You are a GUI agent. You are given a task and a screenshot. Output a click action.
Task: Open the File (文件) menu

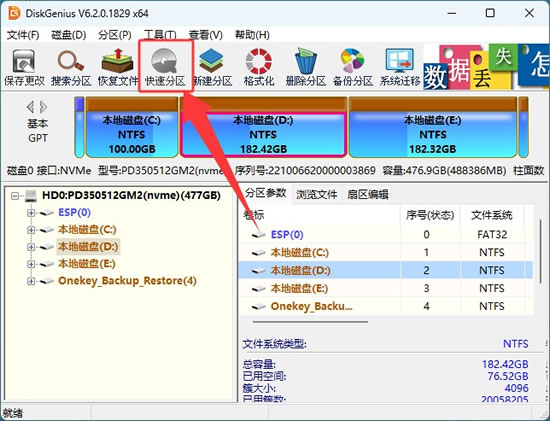pyautogui.click(x=23, y=35)
